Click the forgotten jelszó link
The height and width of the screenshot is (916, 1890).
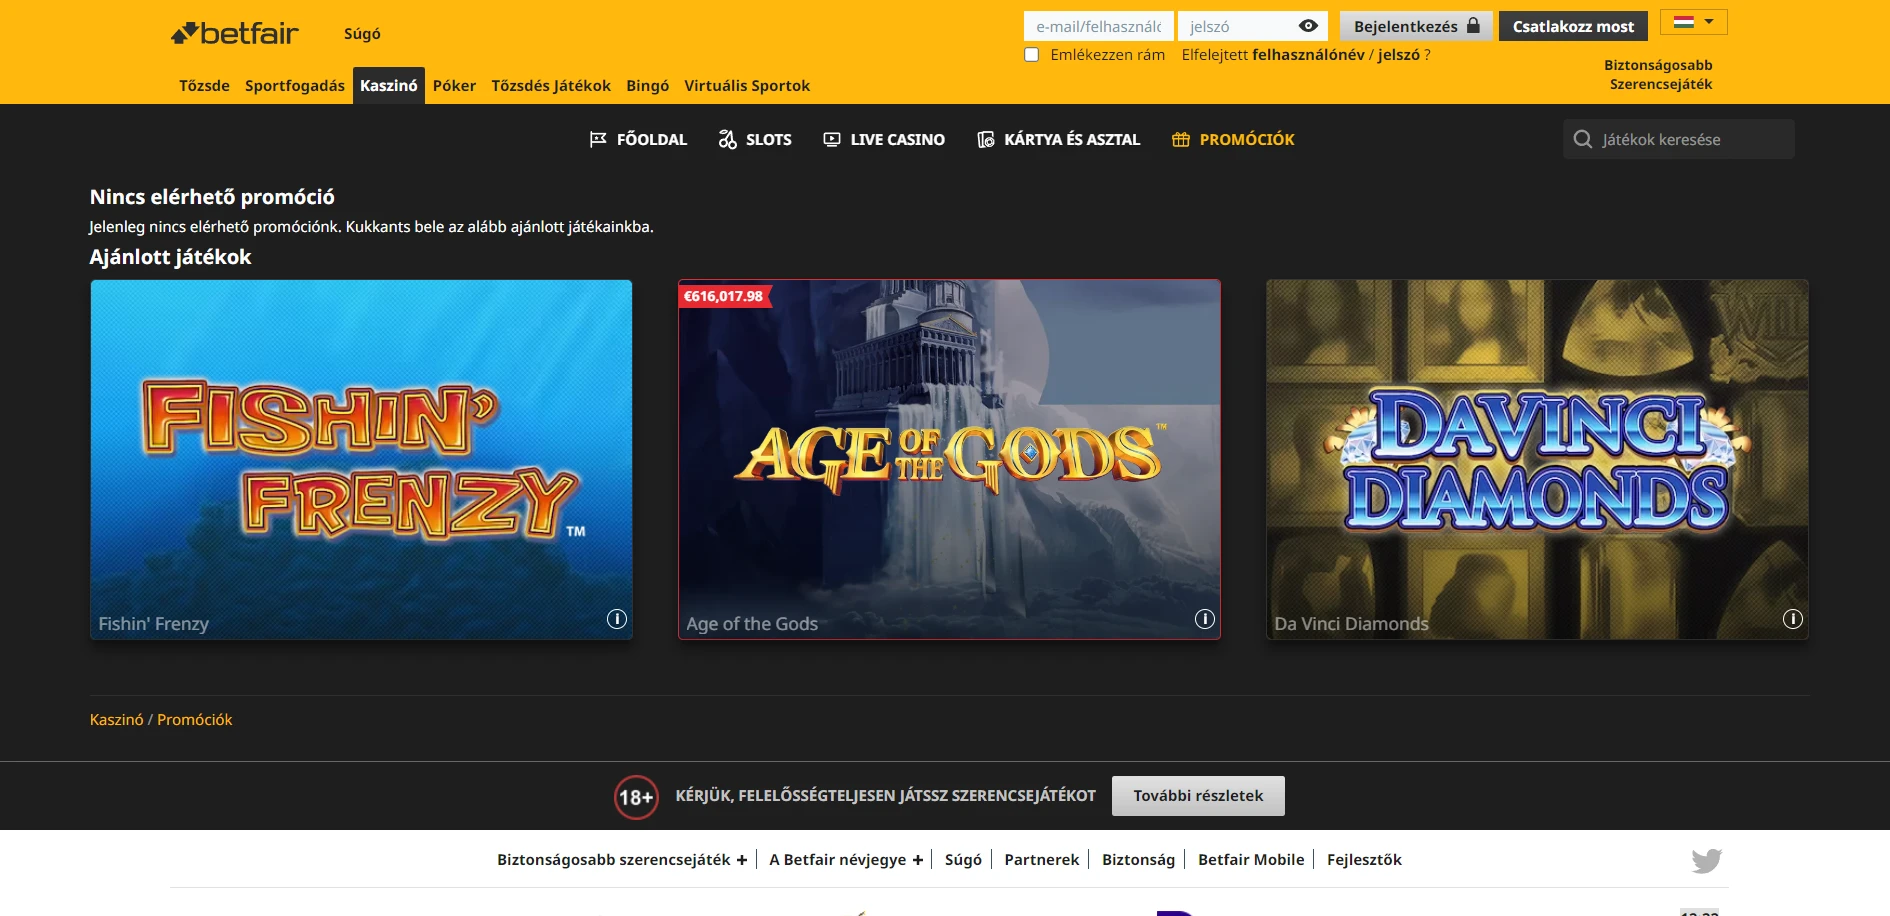1398,55
